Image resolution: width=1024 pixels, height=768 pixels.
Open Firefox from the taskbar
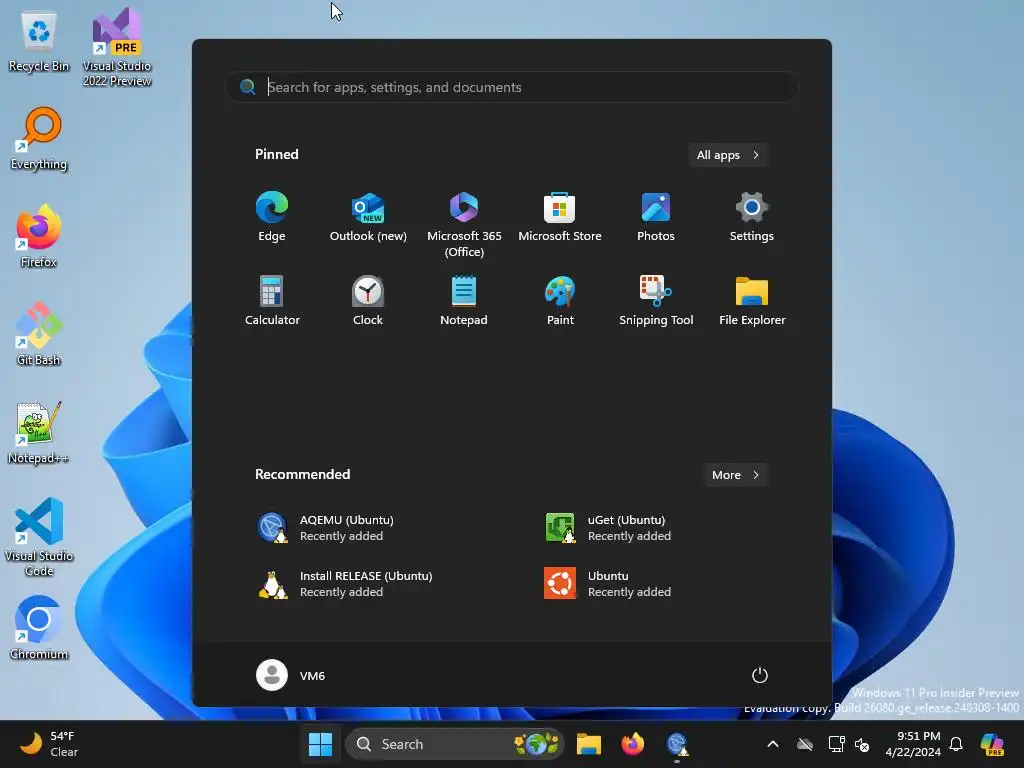click(632, 744)
